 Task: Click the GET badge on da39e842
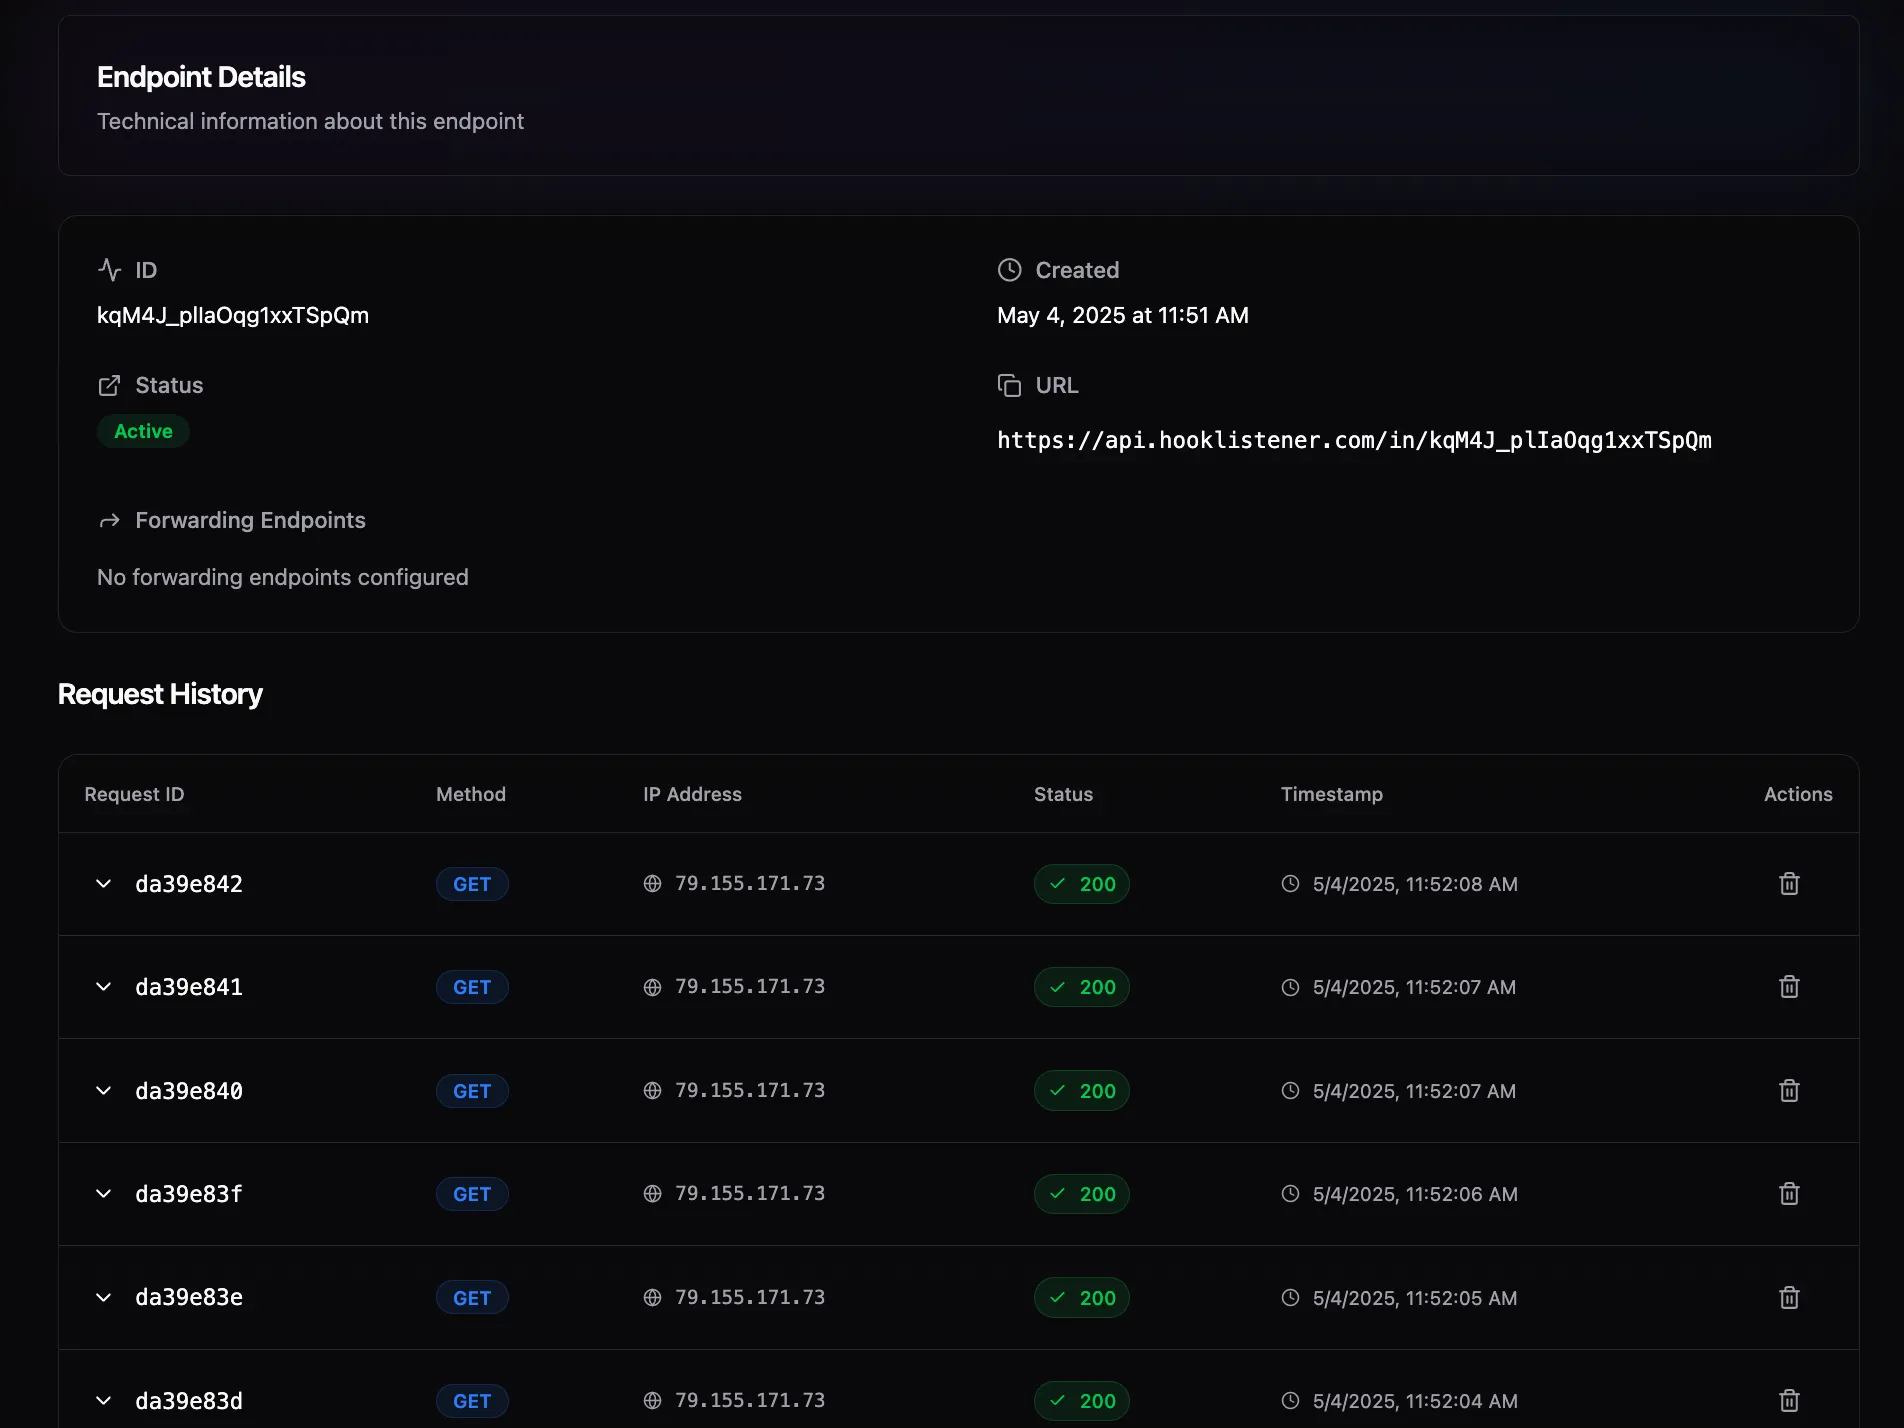click(472, 884)
